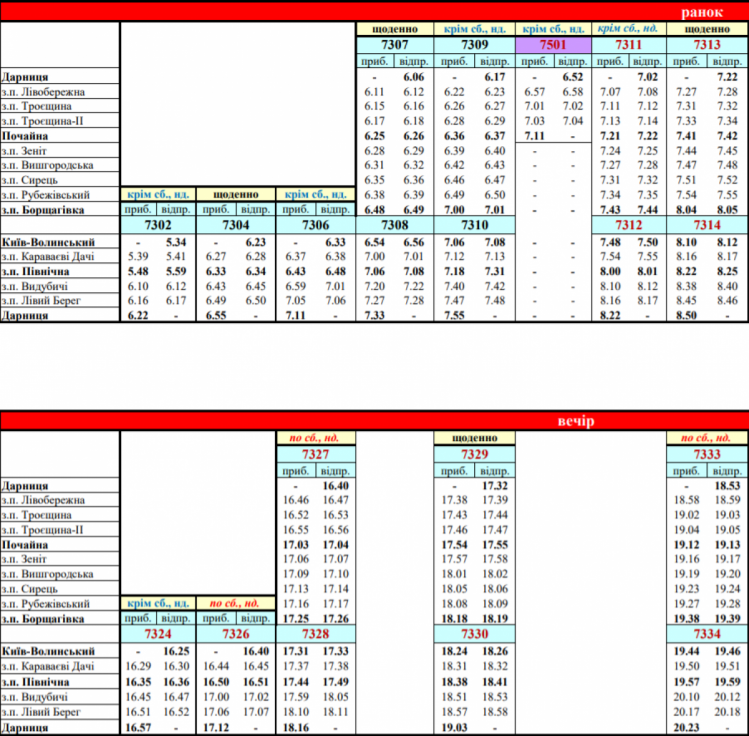This screenshot has height=736, width=749.
Task: Click 'з.п. Зеніт' in the morning table
Action: 24,151
